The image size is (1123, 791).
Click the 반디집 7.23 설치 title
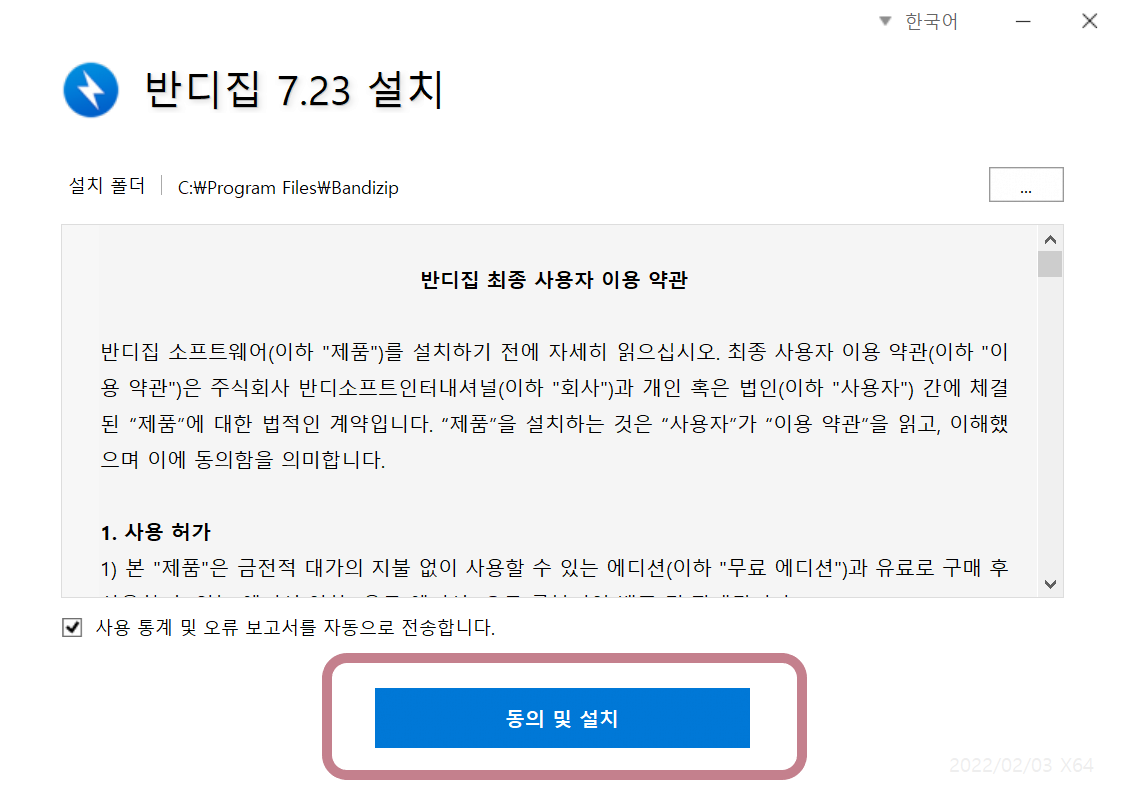click(x=294, y=90)
